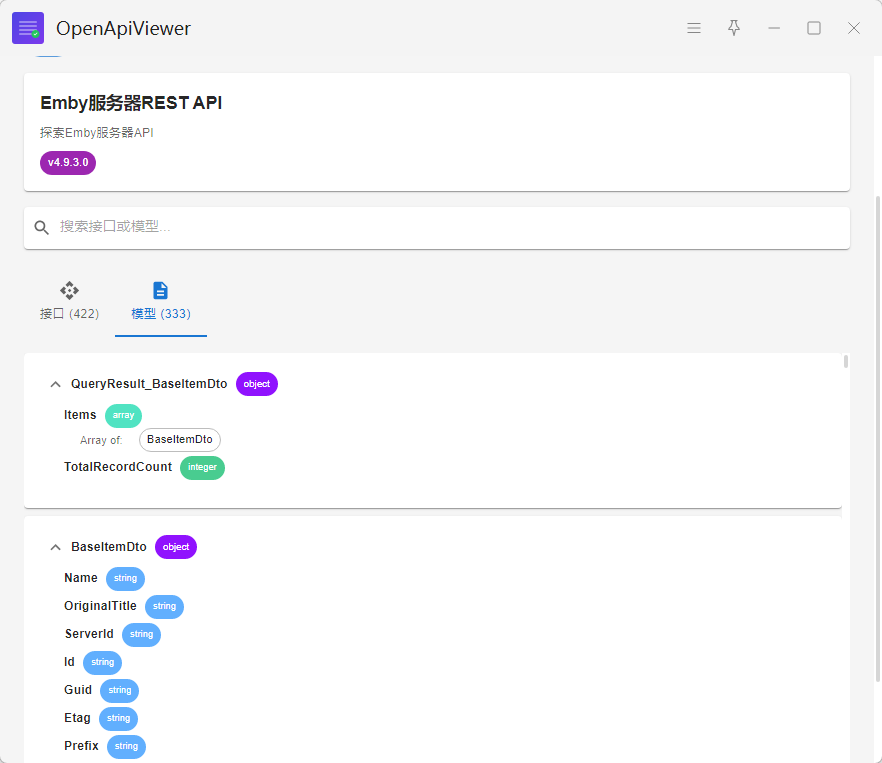Image resolution: width=882 pixels, height=763 pixels.
Task: Click the string badge beside OriginalTitle
Action: click(164, 606)
